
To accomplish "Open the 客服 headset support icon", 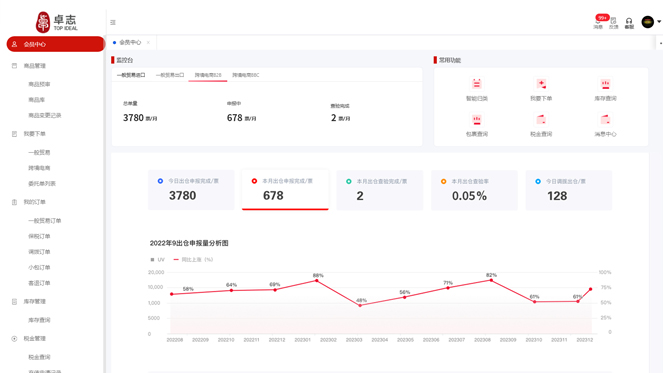I will click(629, 23).
